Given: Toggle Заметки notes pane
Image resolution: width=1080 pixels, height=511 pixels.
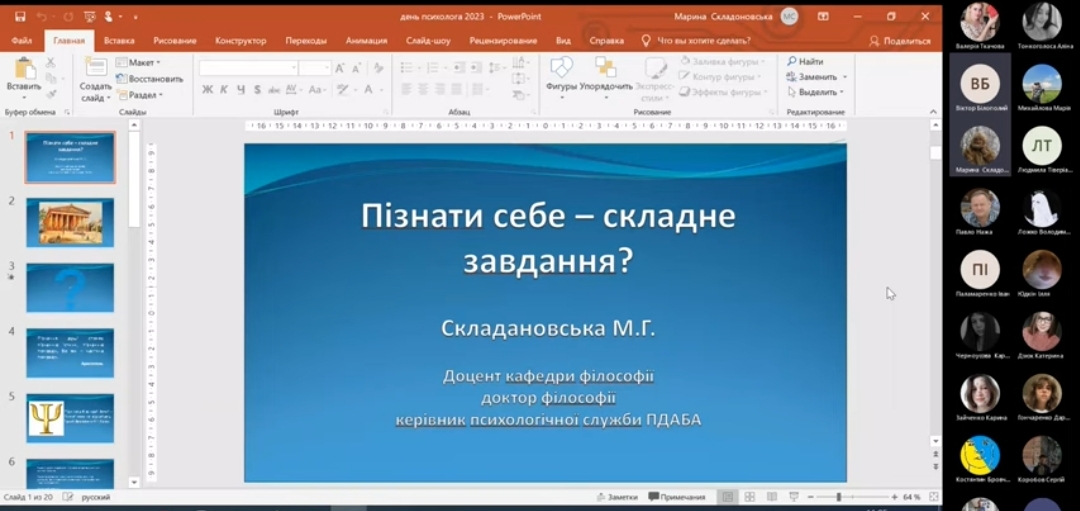Looking at the screenshot, I should (618, 497).
